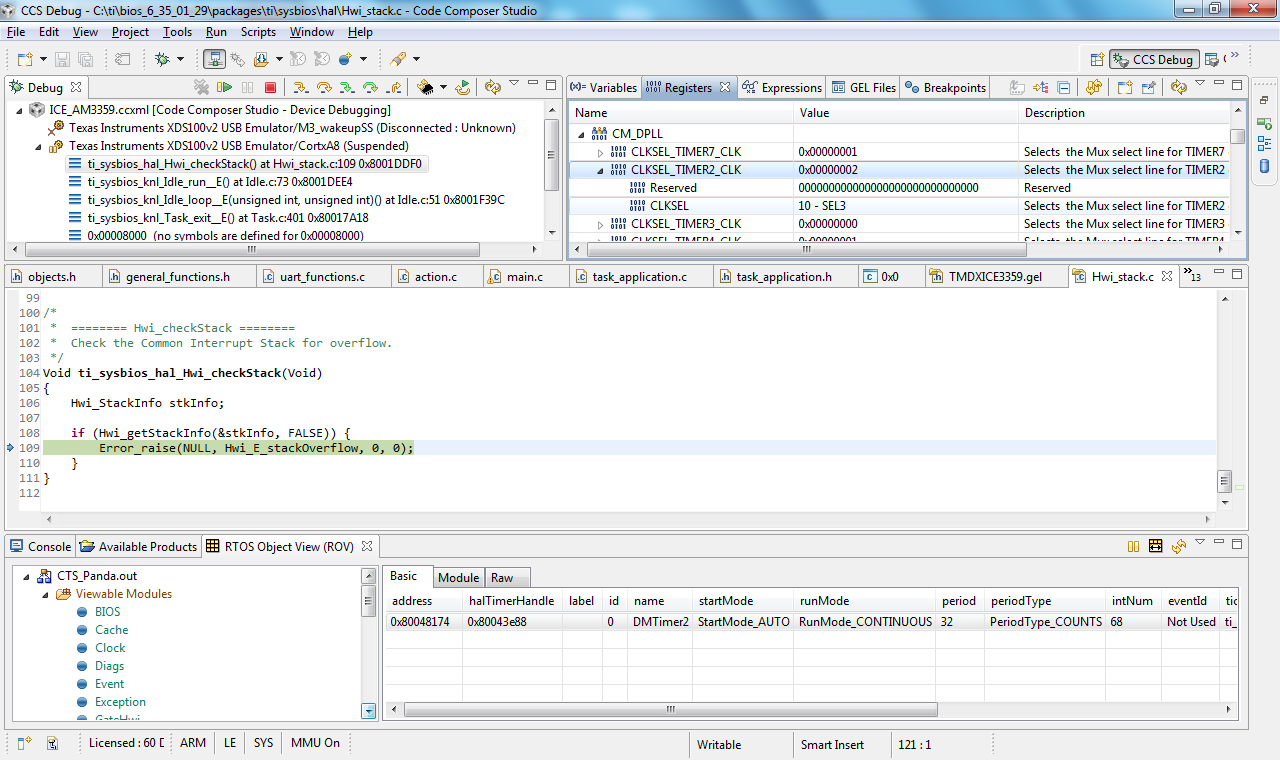
Task: Open the Search dropdown arrow
Action: click(x=416, y=59)
